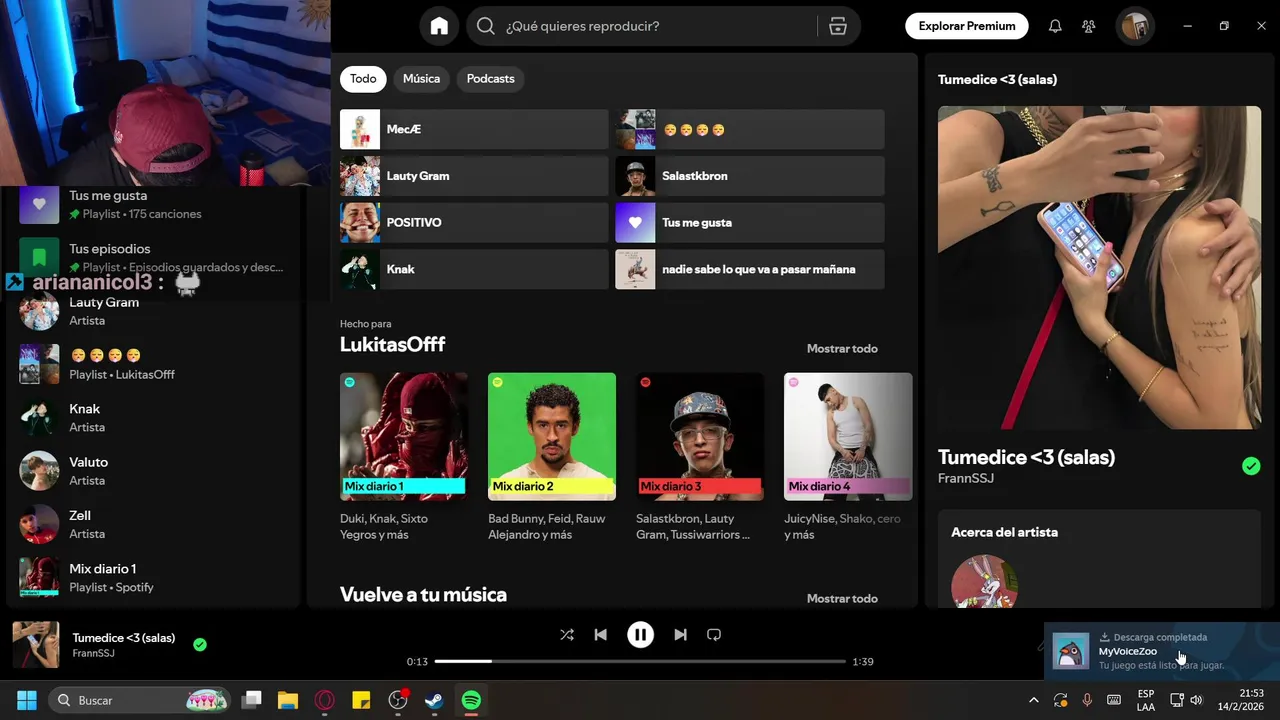Open Friend Activity icon
The image size is (1280, 720).
[1089, 26]
